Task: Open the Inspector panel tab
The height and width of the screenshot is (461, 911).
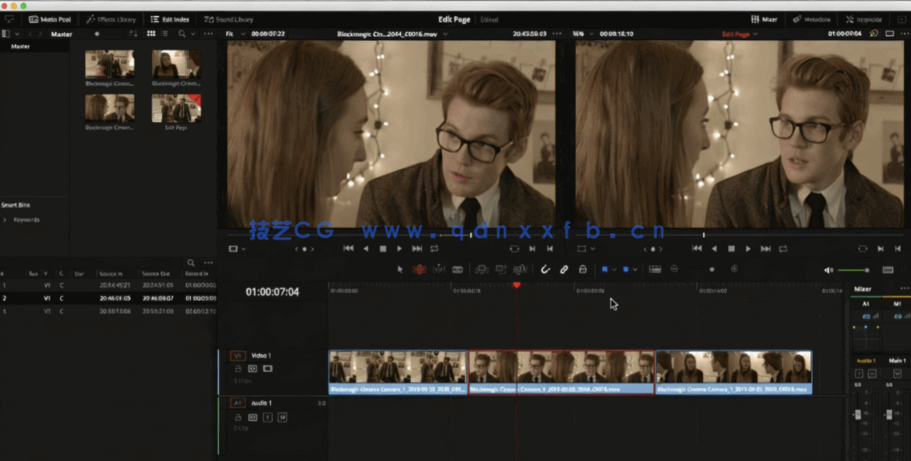Action: (x=866, y=19)
